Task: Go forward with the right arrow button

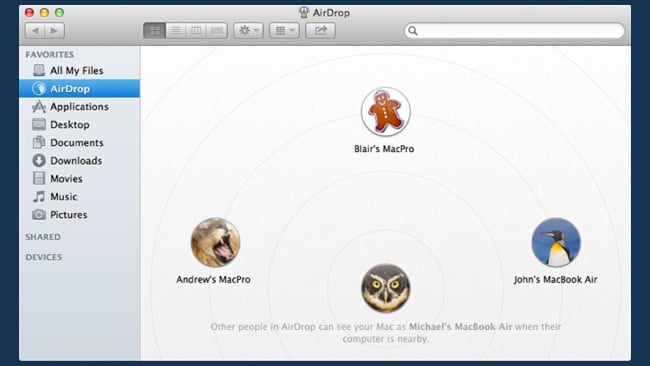Action: (x=55, y=31)
